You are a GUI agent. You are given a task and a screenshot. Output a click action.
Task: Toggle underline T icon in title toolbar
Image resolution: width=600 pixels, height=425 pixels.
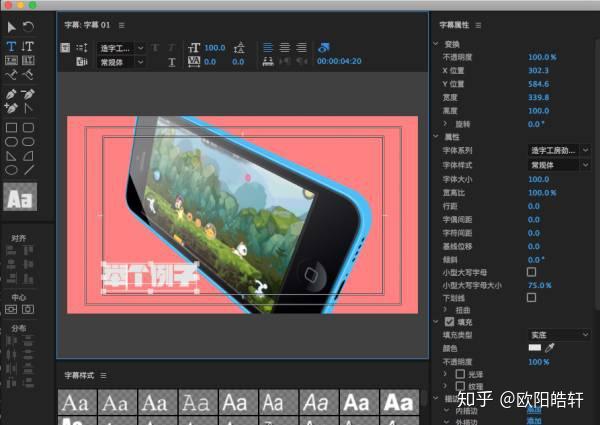(x=172, y=62)
